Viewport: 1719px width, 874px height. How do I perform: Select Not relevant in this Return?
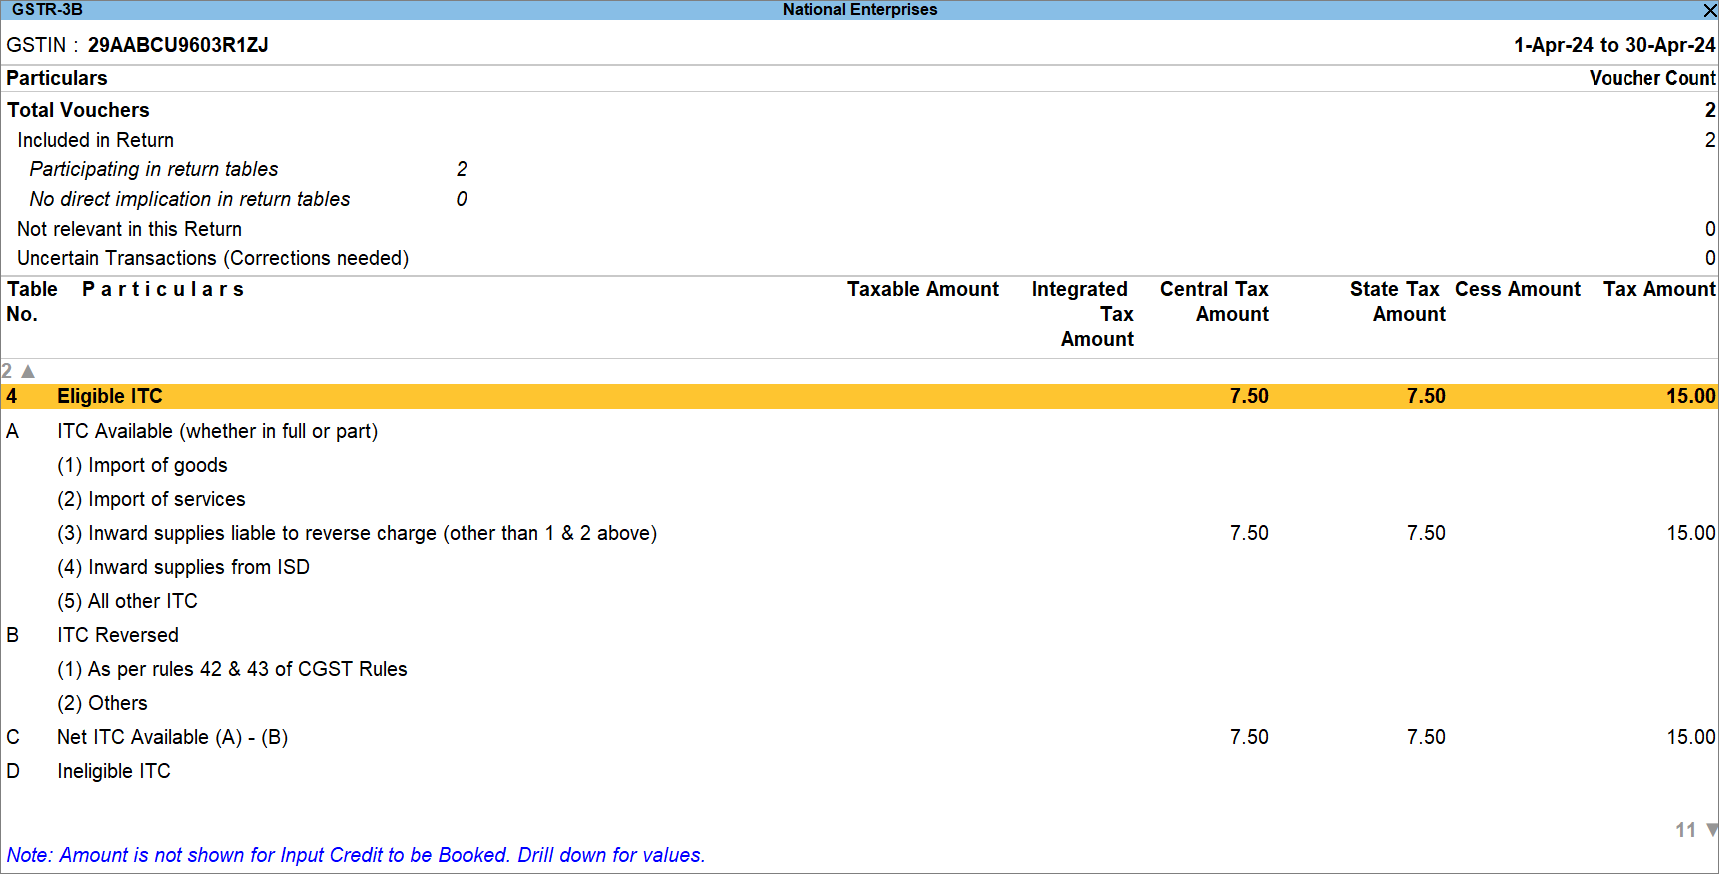(x=129, y=229)
